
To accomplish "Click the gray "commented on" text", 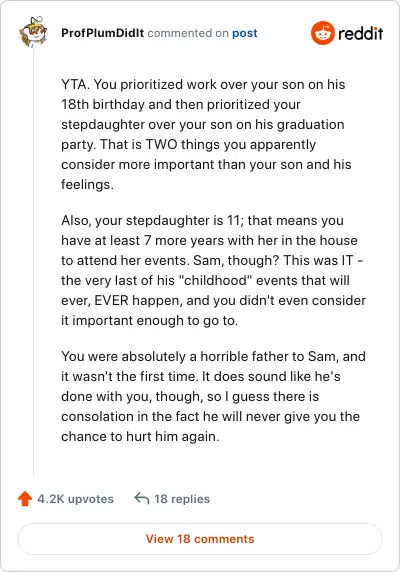I will [x=188, y=33].
